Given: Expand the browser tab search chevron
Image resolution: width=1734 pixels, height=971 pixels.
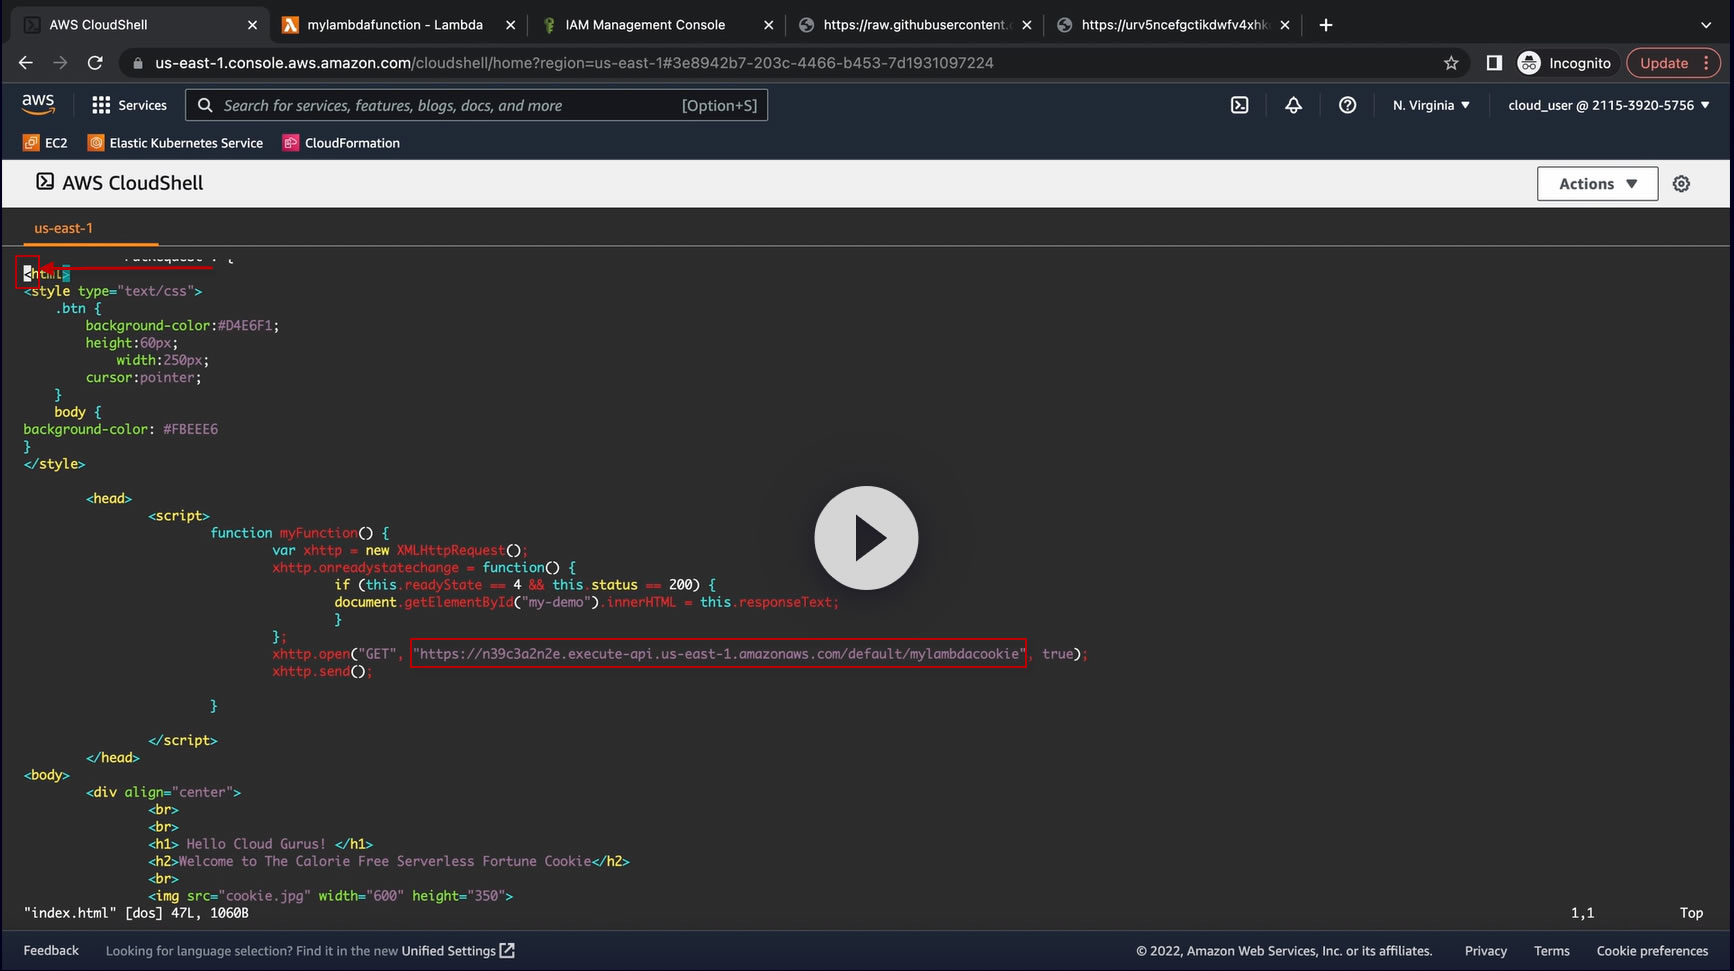Looking at the screenshot, I should [1706, 25].
